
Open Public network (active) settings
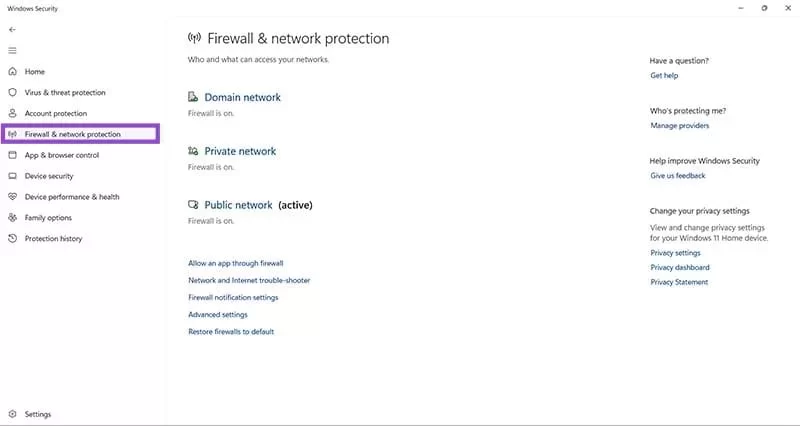pyautogui.click(x=238, y=205)
